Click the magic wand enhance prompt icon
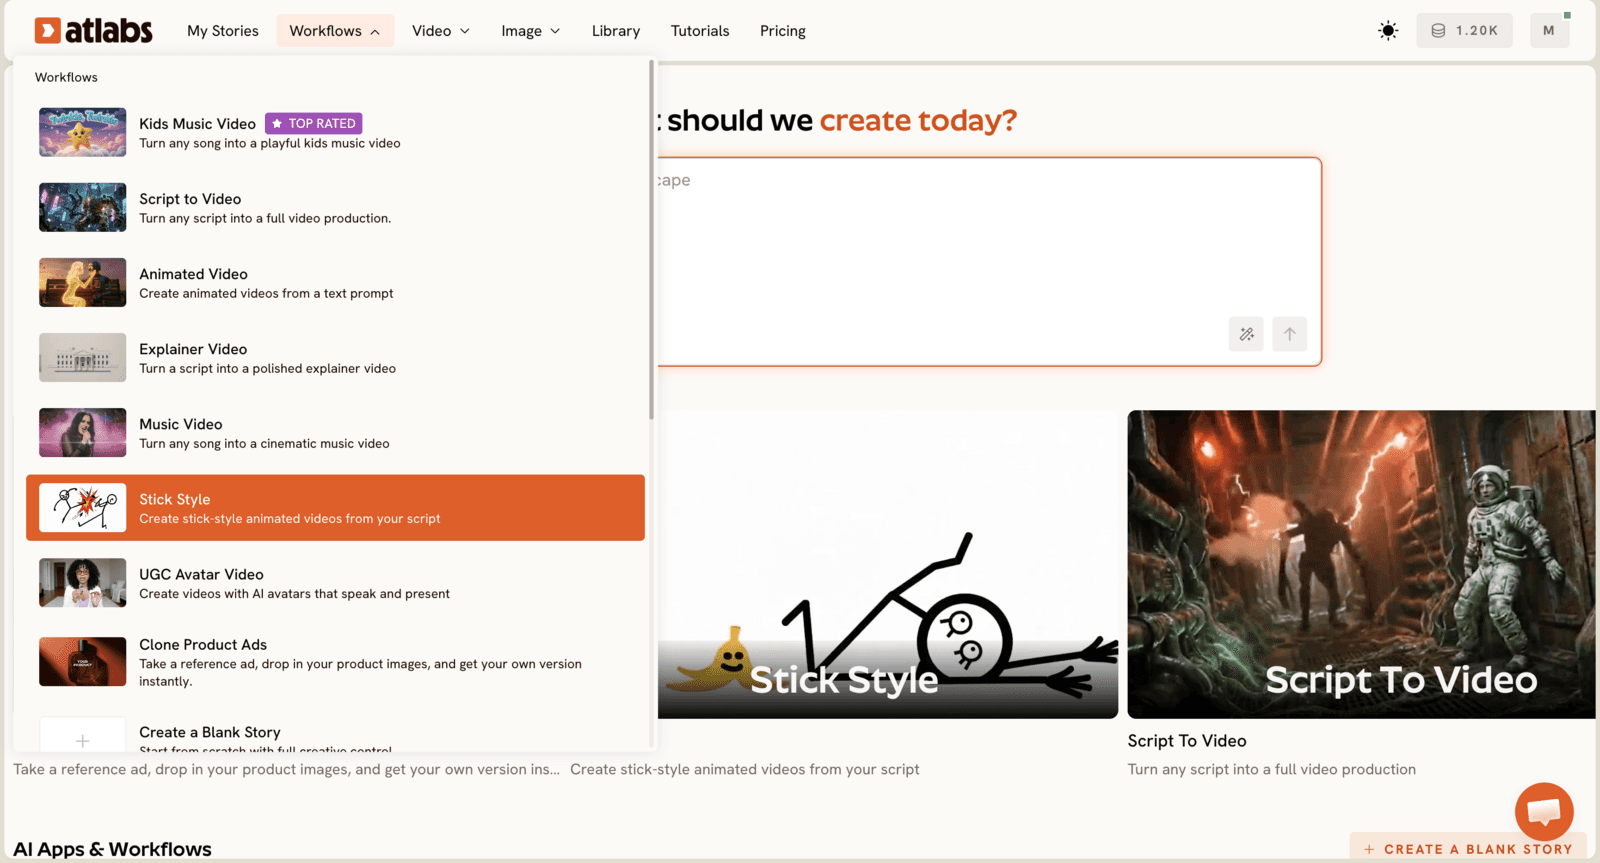 (x=1246, y=334)
